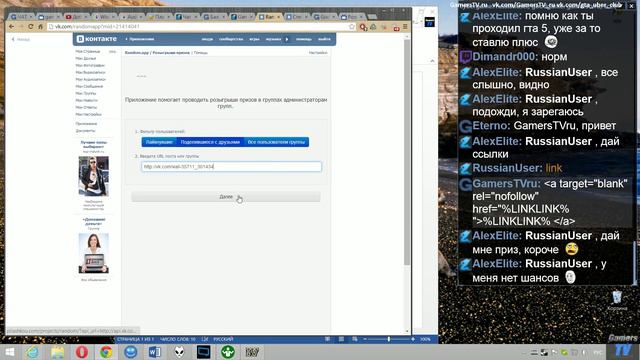Viewport: 640px width, 360px height.
Task: Open Alienware icon in taskbar
Action: [x=179, y=352]
